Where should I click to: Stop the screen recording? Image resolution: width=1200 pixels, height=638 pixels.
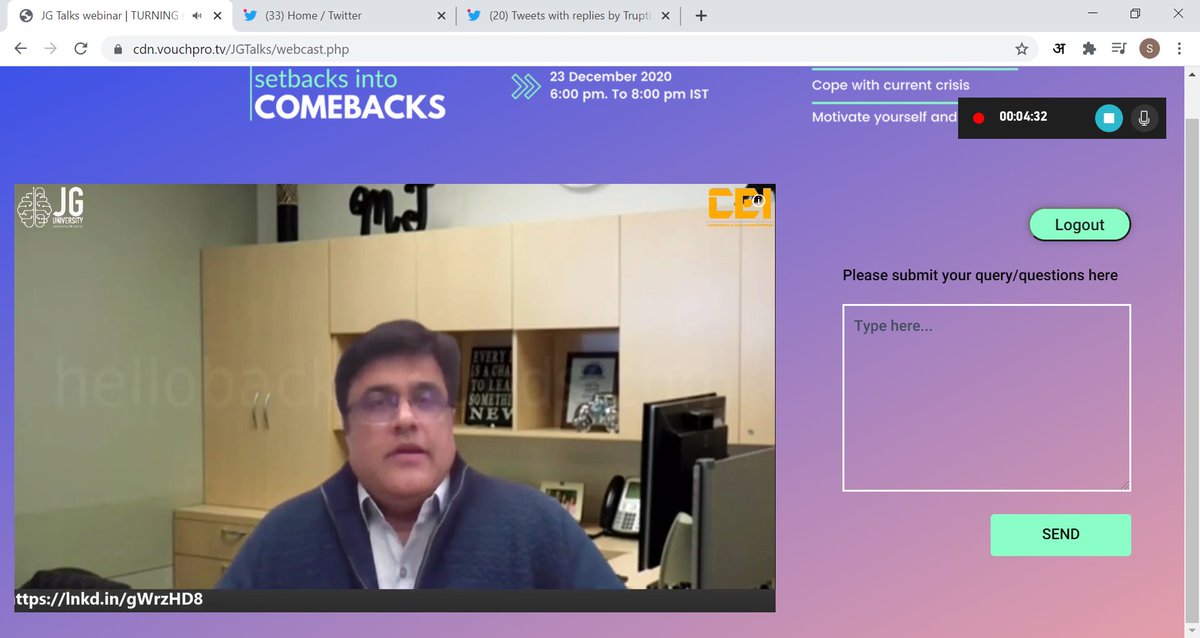(x=1108, y=118)
